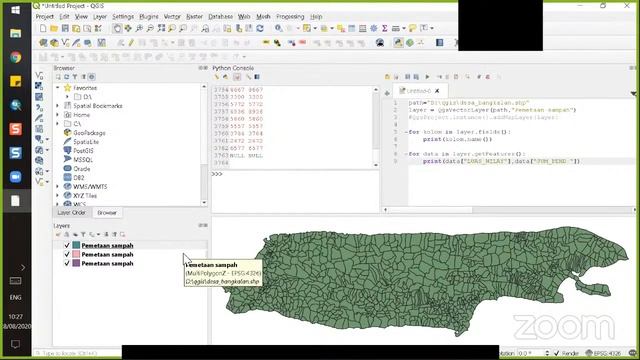Collapse the 'for data' code fold marker
This screenshot has height=360, width=640.
click(406, 154)
